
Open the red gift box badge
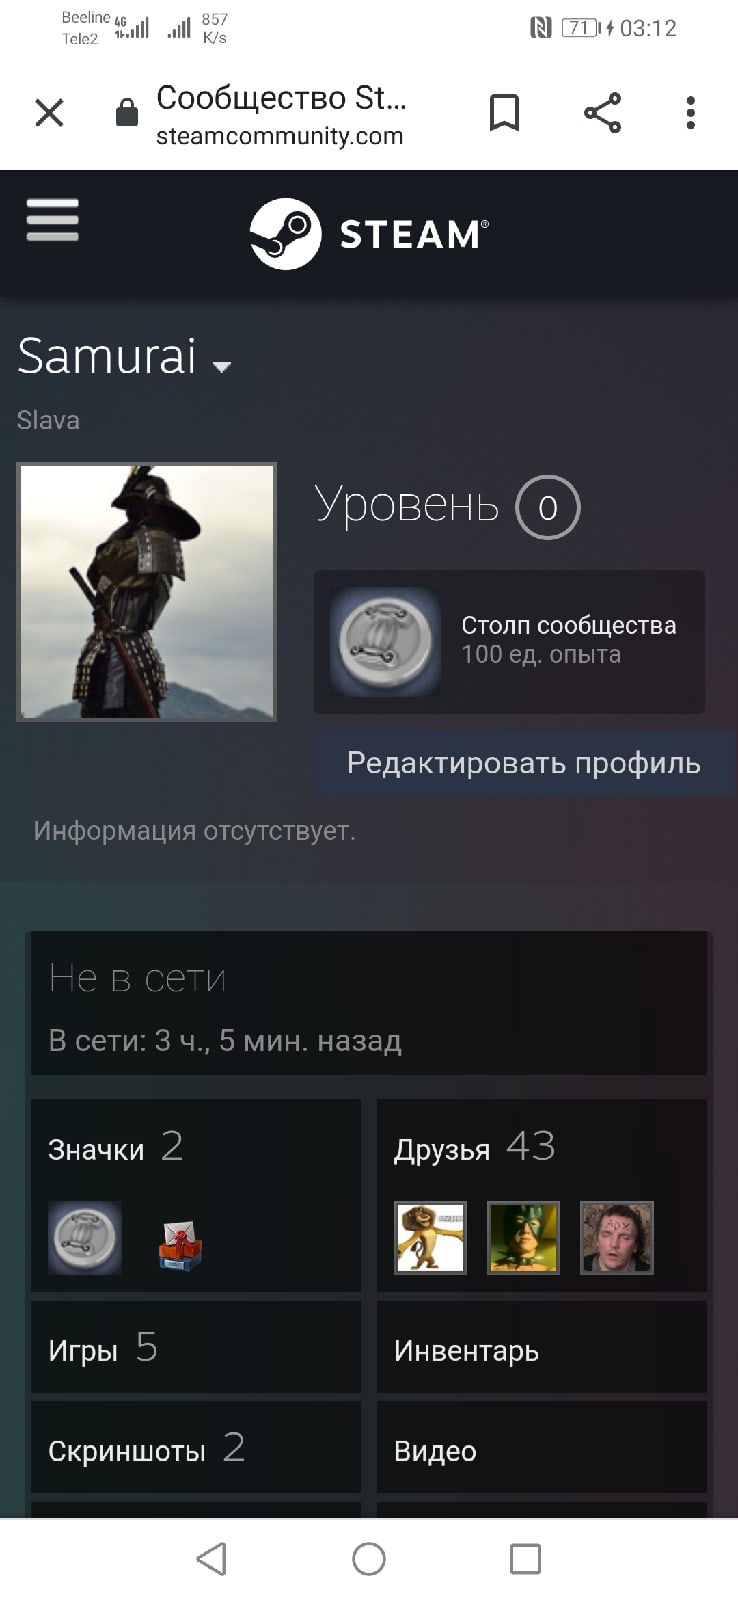[180, 1241]
